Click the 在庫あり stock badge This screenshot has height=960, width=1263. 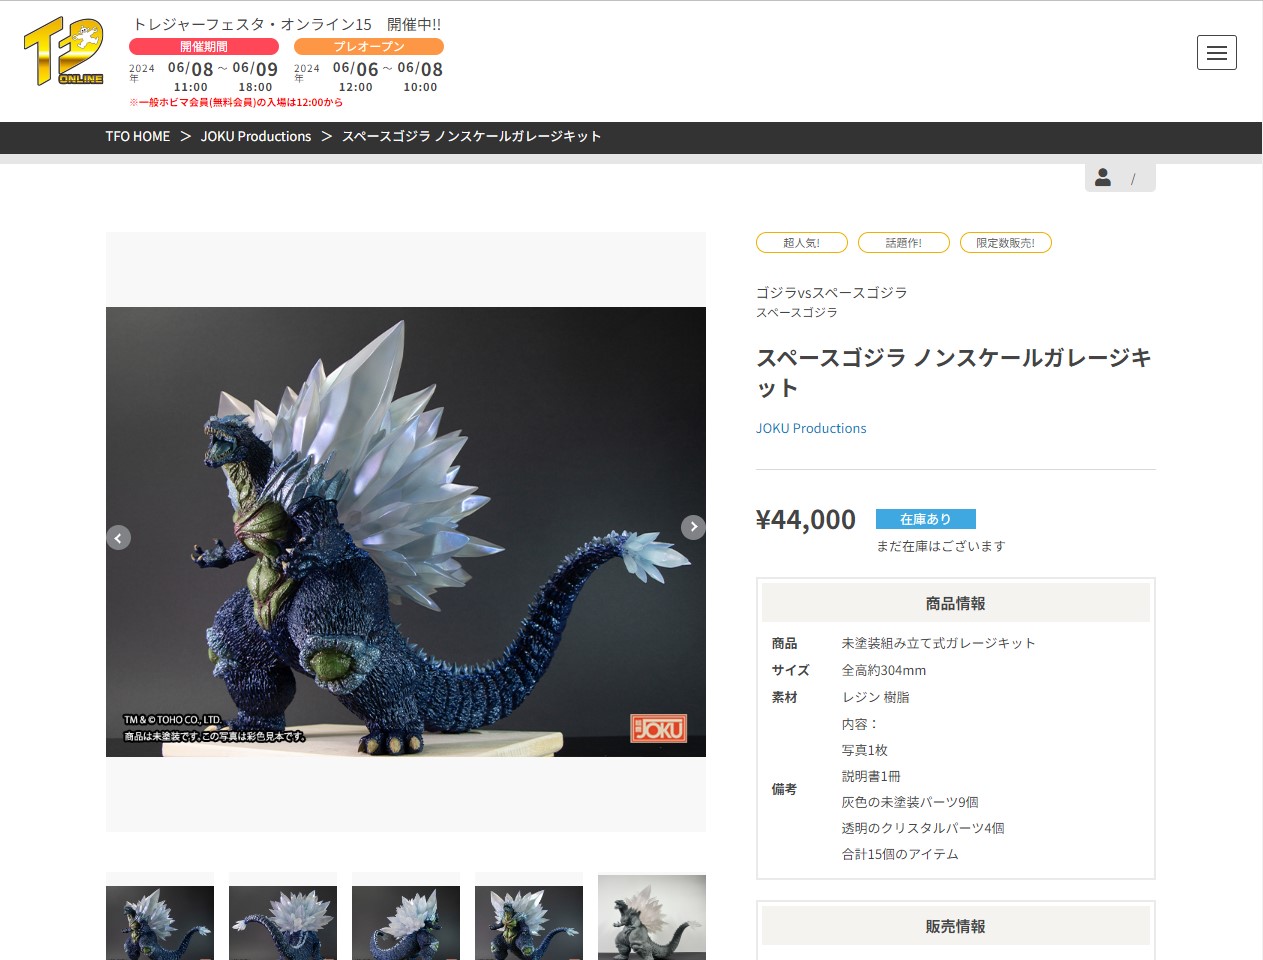click(926, 519)
